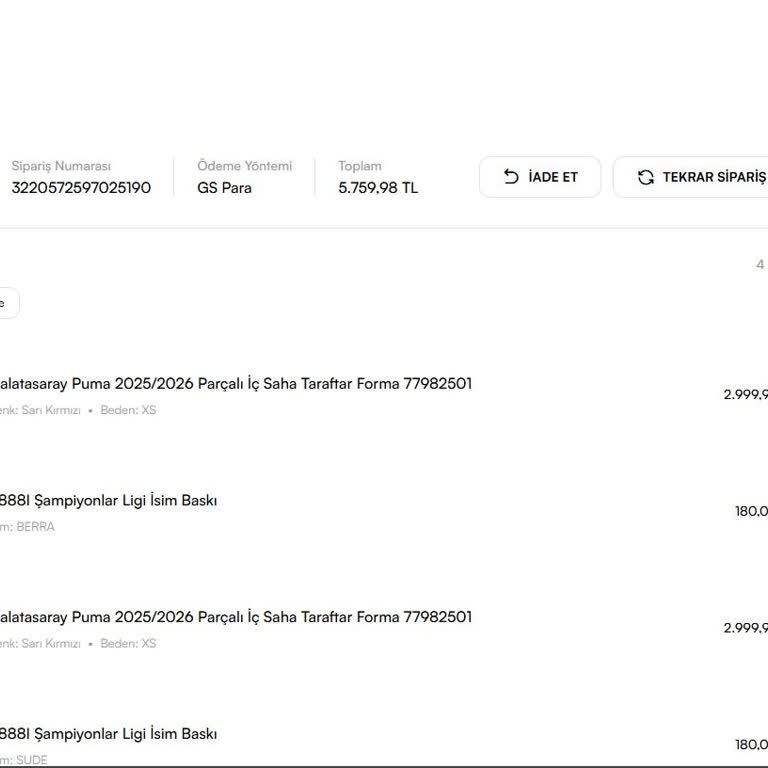This screenshot has height=768, width=768.
Task: Click Beden: XS on the second forma
Action: tap(128, 643)
